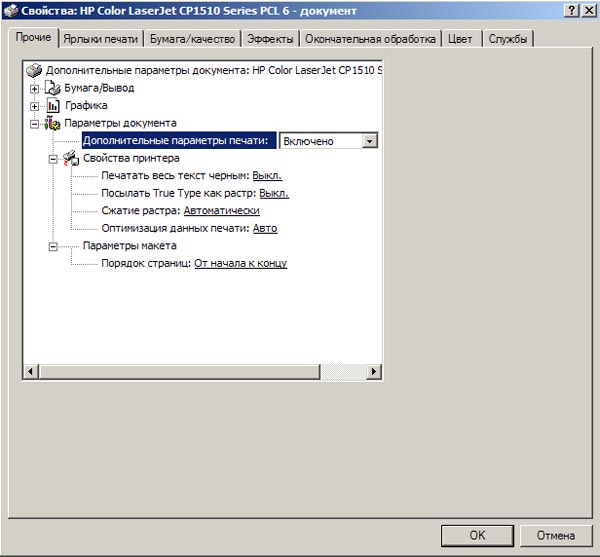The width and height of the screenshot is (600, 557).
Task: Click the Графика chart icon
Action: click(53, 105)
